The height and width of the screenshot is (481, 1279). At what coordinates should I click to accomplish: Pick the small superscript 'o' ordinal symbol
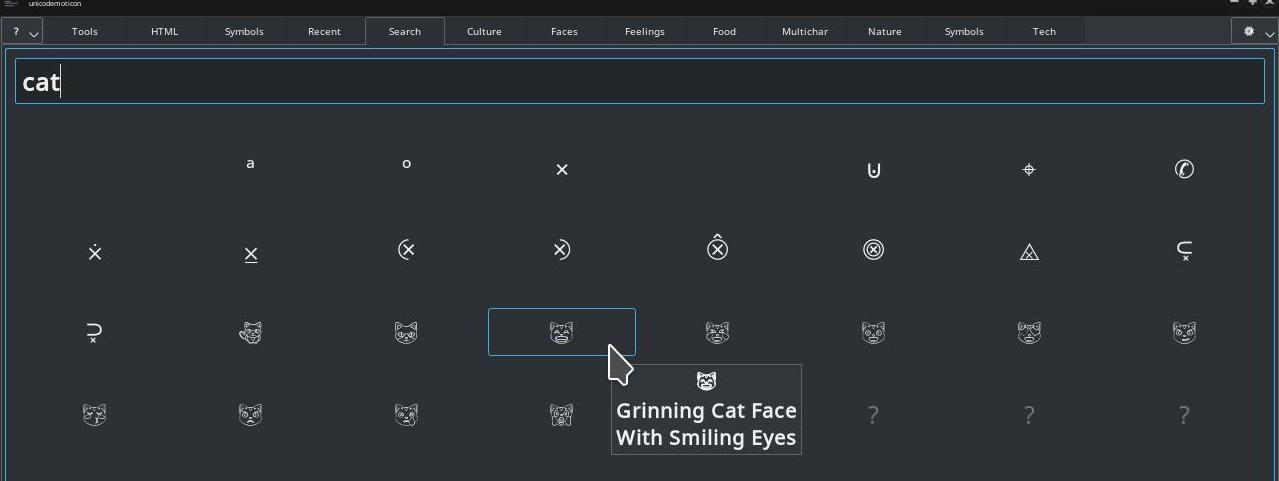tap(406, 164)
